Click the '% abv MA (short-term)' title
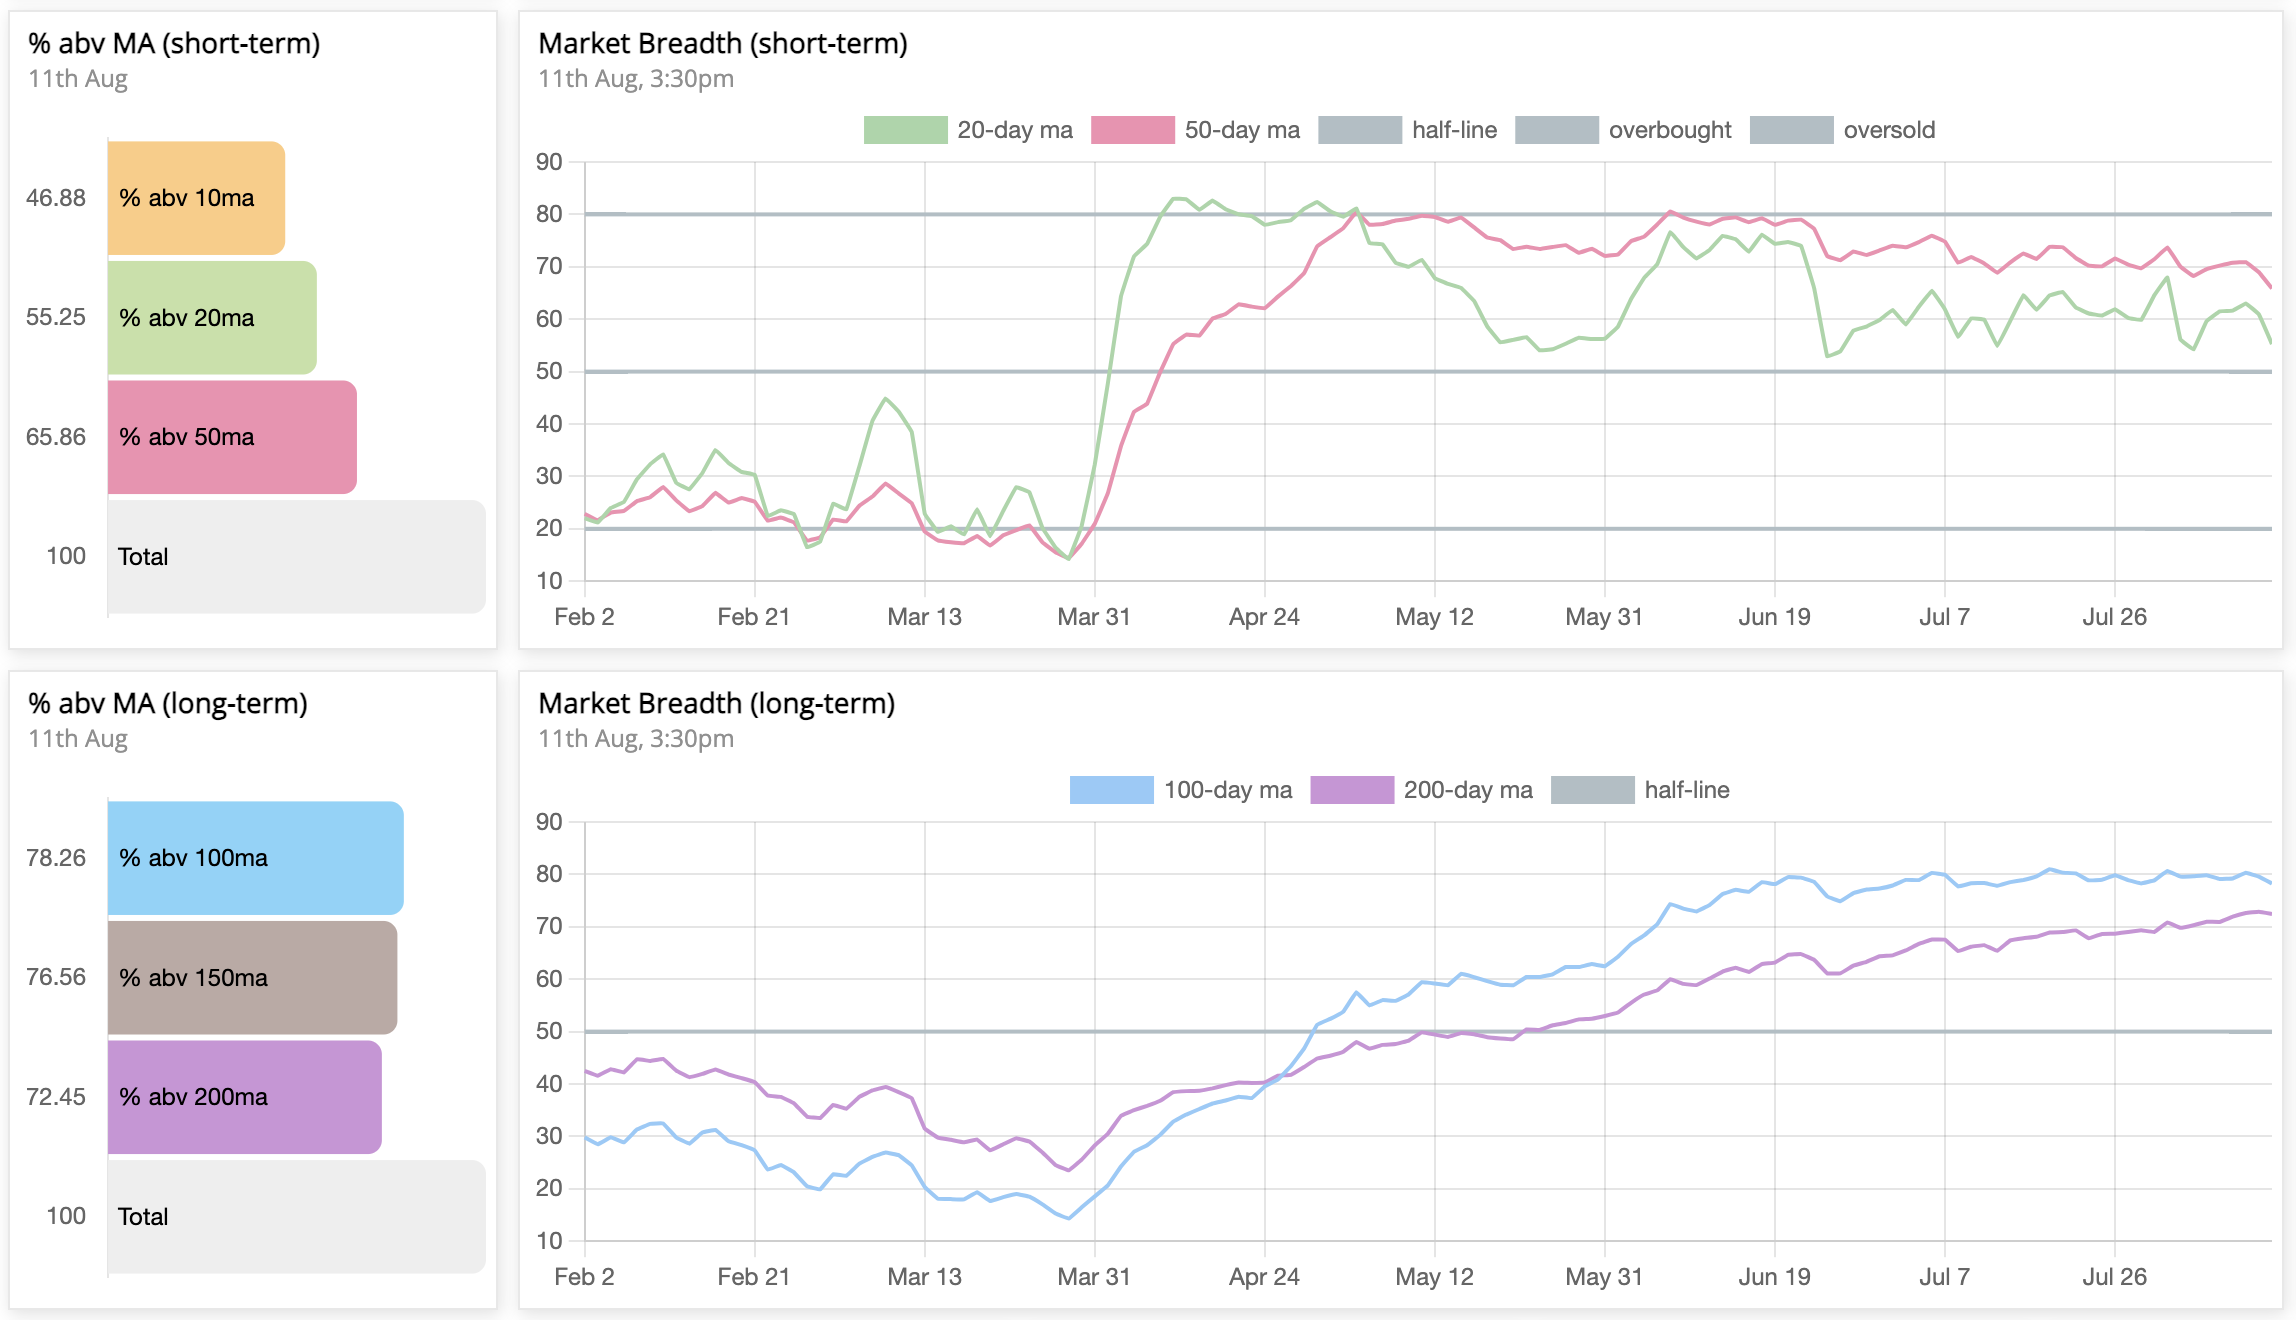The width and height of the screenshot is (2296, 1320). pyautogui.click(x=174, y=44)
